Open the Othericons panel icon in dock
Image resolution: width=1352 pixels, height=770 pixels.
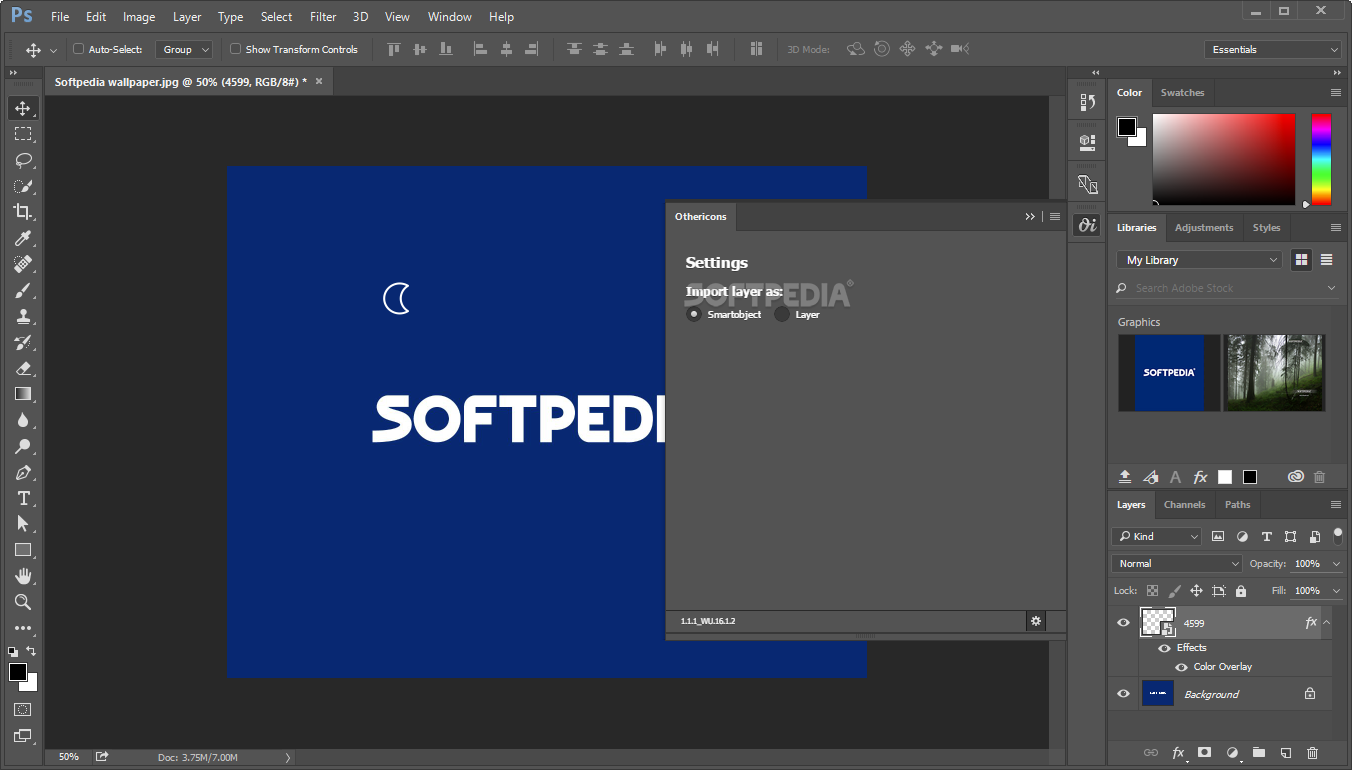pos(1087,225)
